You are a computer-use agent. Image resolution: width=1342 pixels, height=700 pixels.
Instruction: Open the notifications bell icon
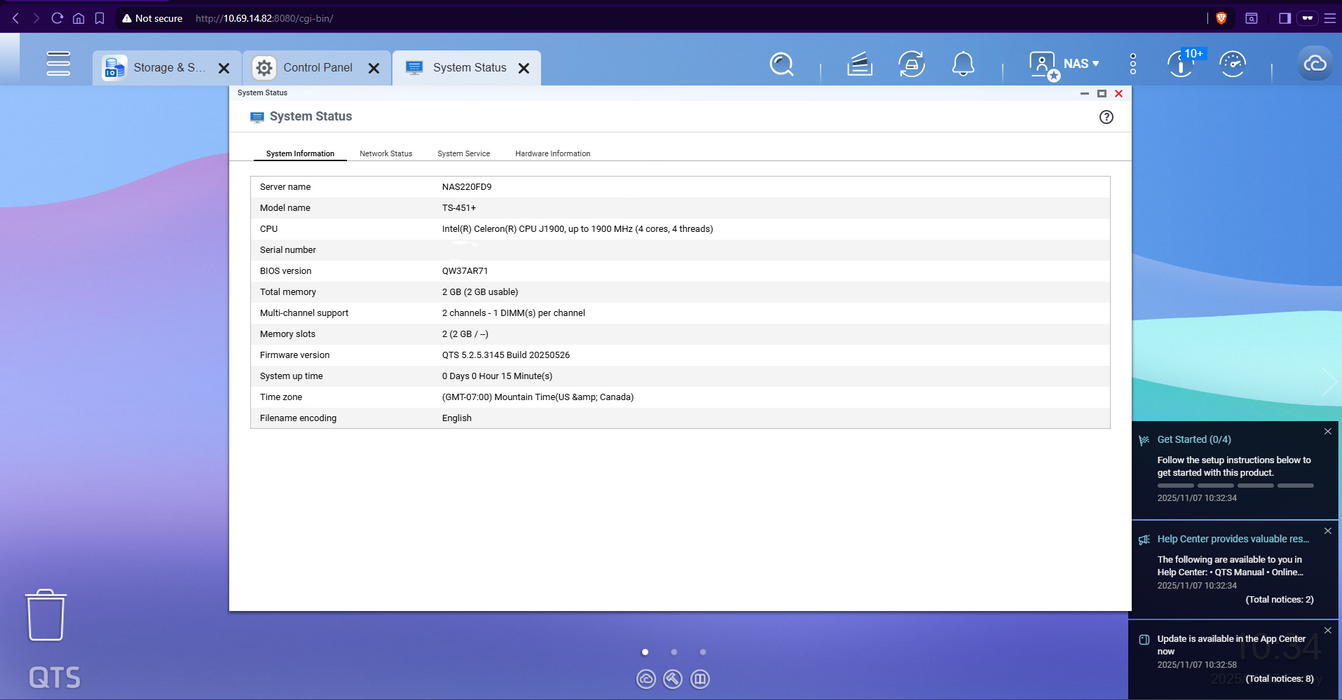(963, 65)
